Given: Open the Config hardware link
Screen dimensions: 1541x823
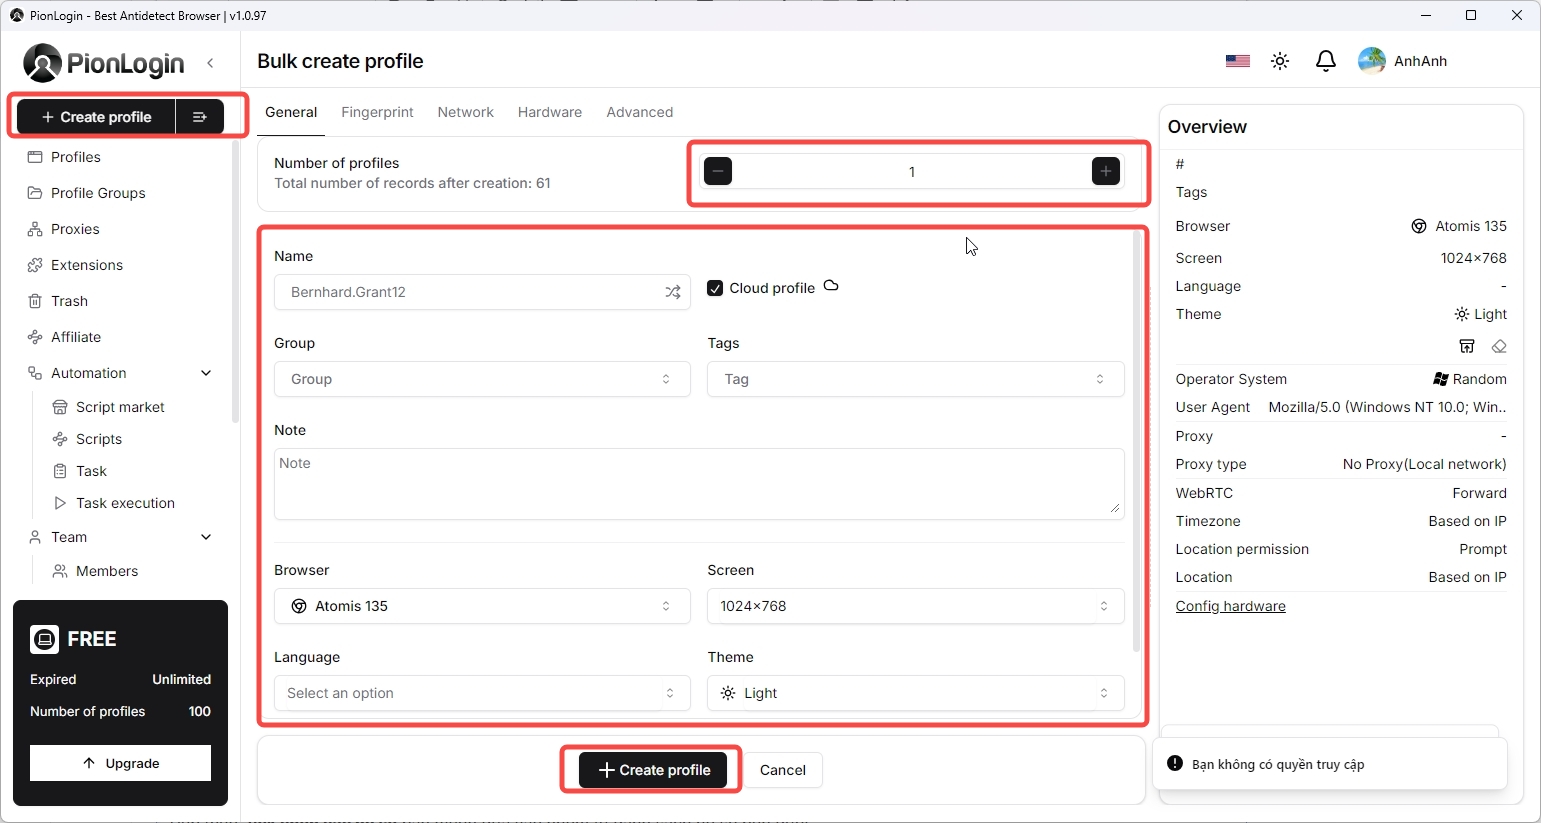Looking at the screenshot, I should click(1230, 606).
